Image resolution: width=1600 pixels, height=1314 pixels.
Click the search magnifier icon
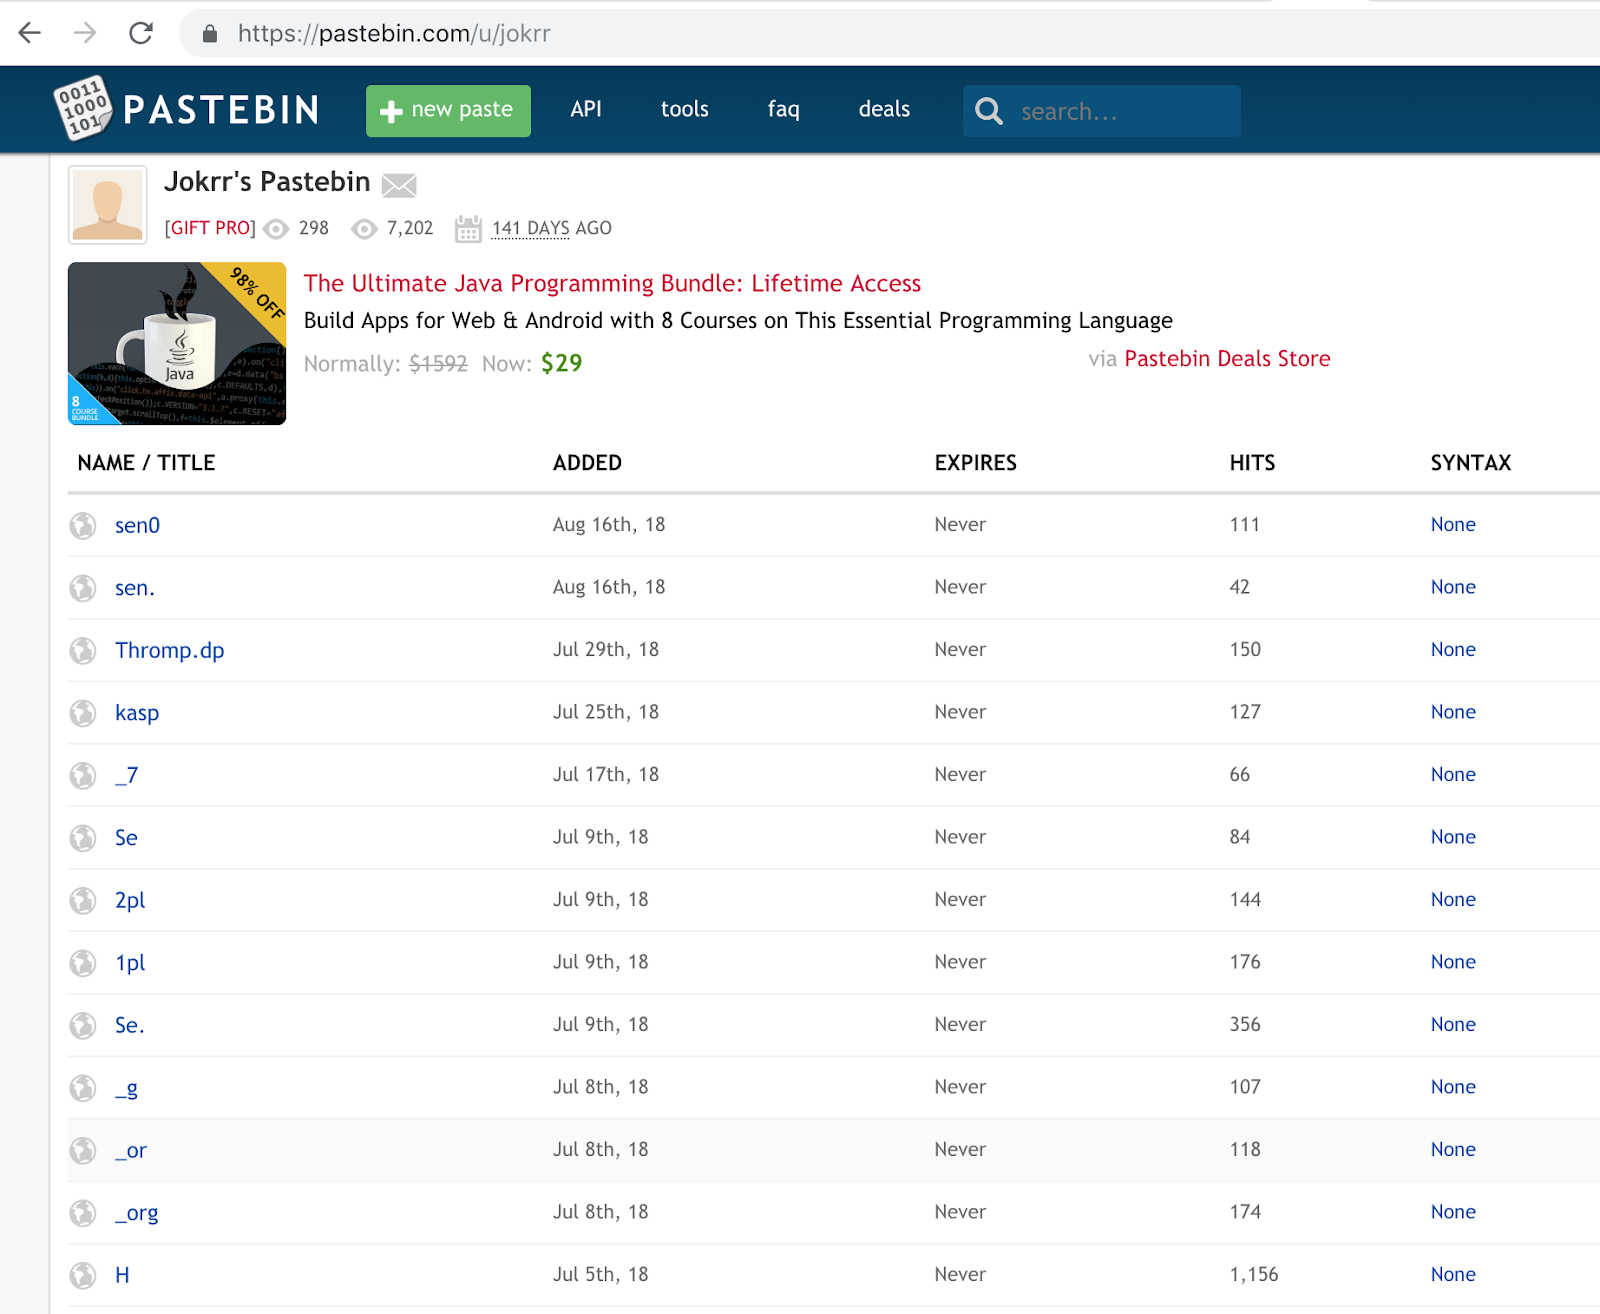tap(988, 111)
